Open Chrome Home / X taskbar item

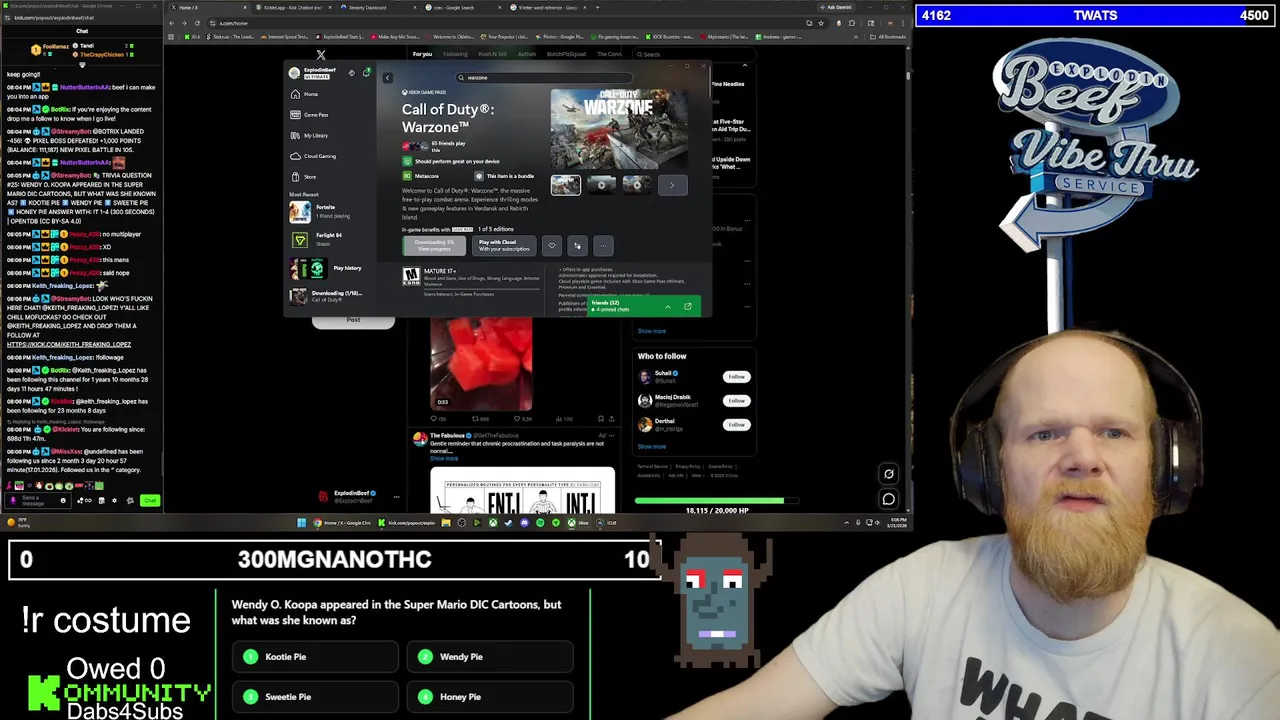(343, 522)
